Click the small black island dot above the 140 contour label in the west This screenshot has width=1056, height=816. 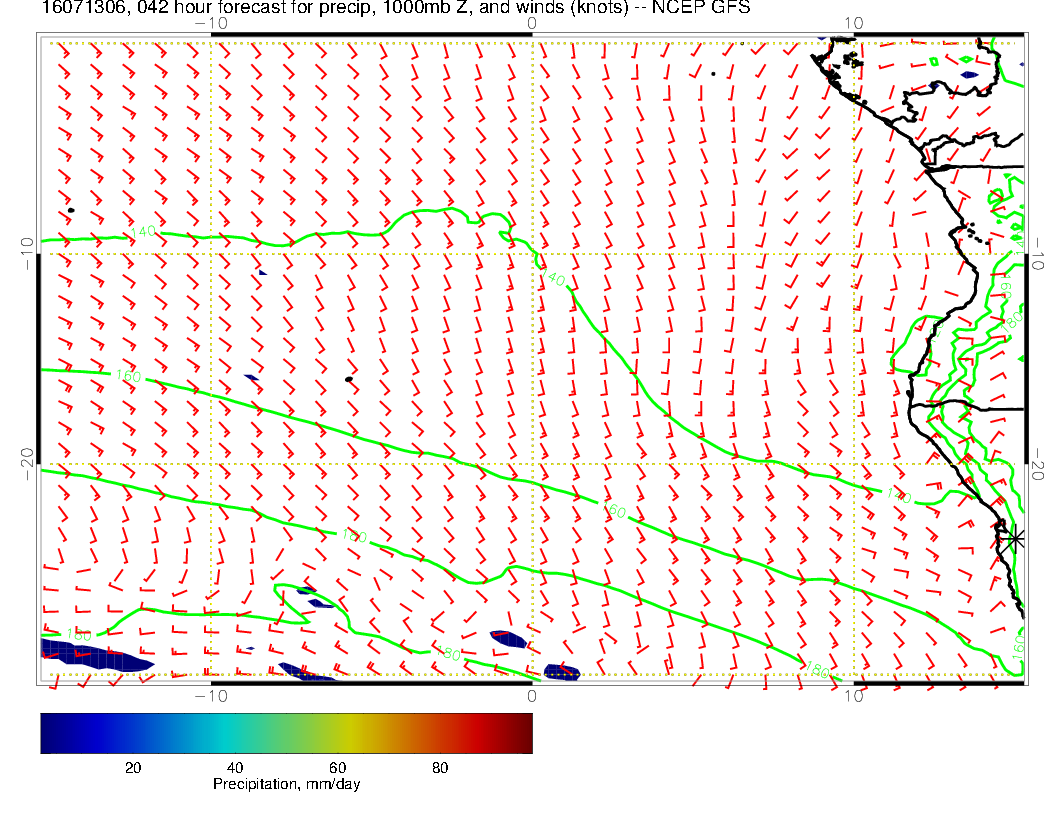71,210
